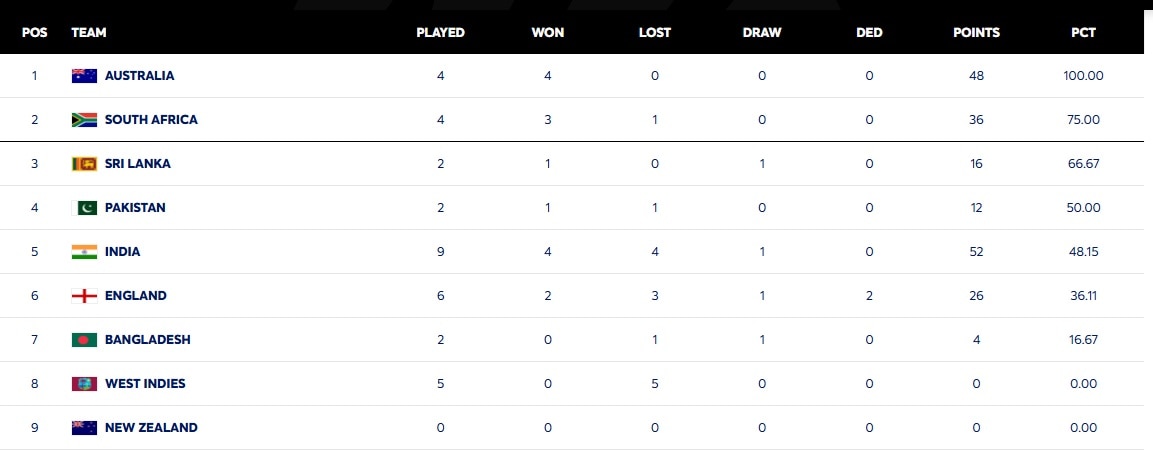Open the INDIA team name link

pyautogui.click(x=122, y=252)
